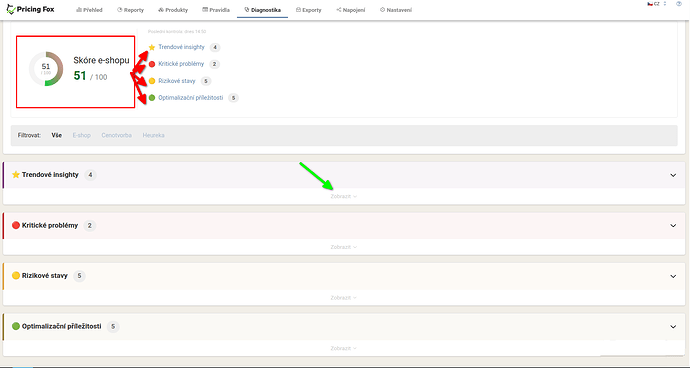This screenshot has width=690, height=368.
Task: Filter by Cenotvorba
Action: (x=117, y=135)
